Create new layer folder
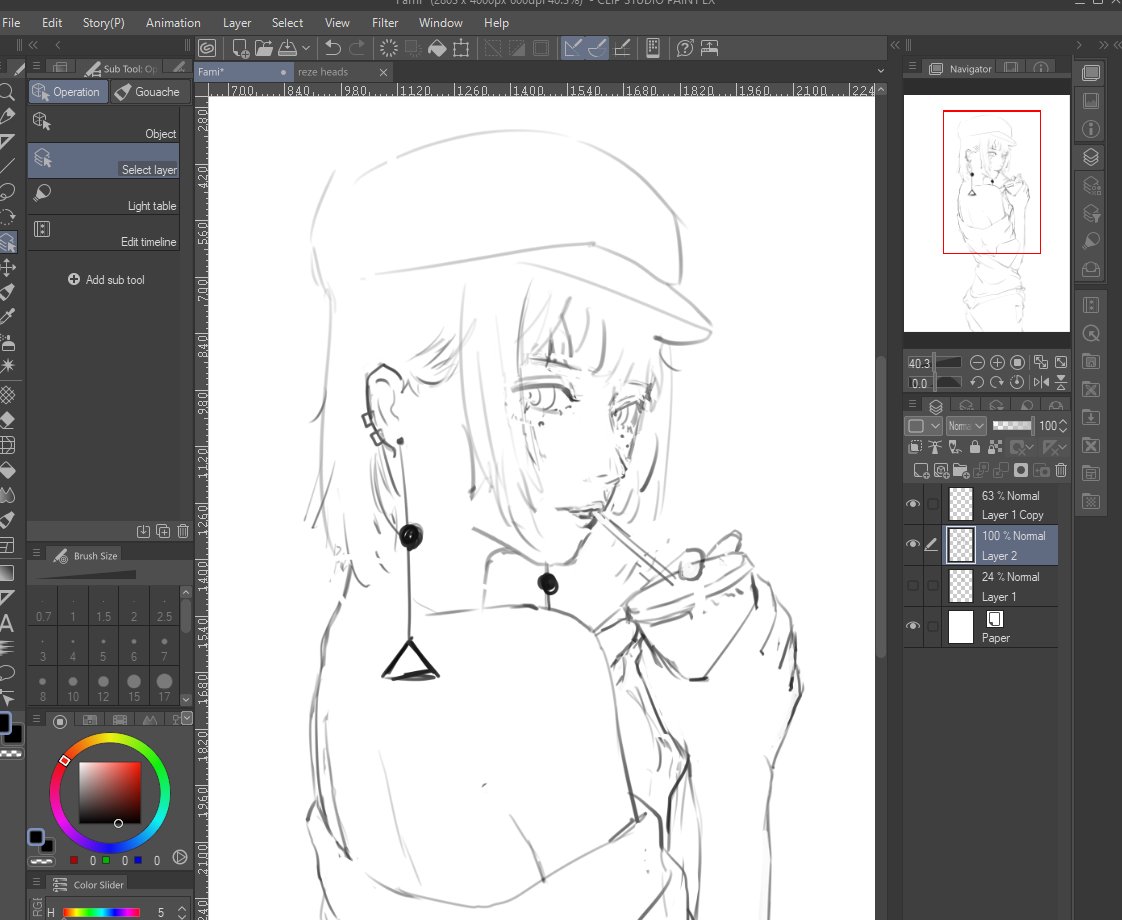Image resolution: width=1122 pixels, height=920 pixels. pos(961,470)
